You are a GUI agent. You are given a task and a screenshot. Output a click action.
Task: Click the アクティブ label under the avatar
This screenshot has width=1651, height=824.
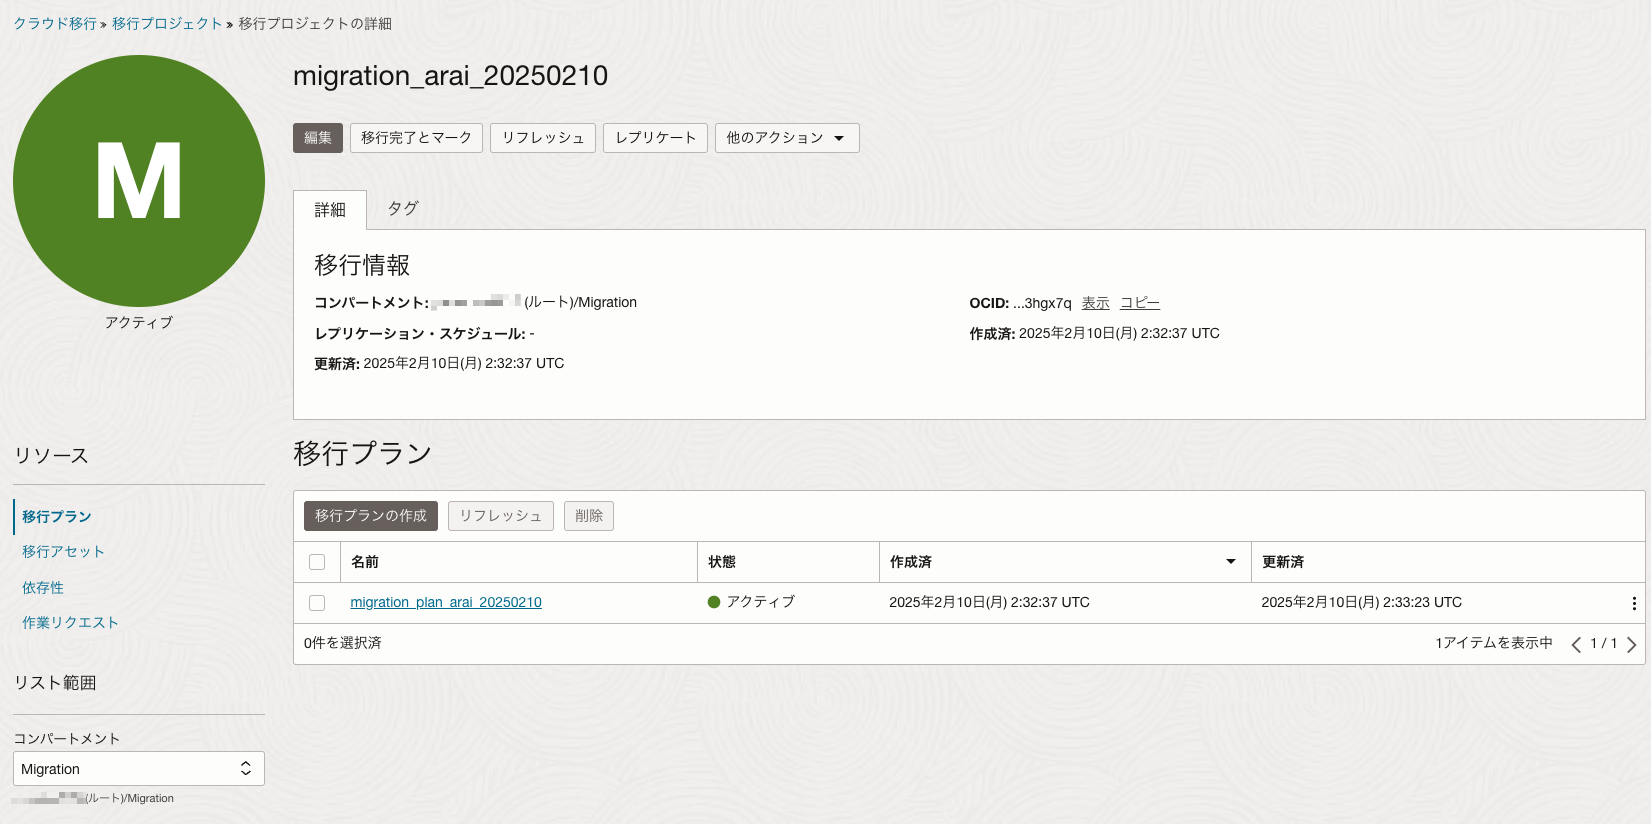point(139,323)
